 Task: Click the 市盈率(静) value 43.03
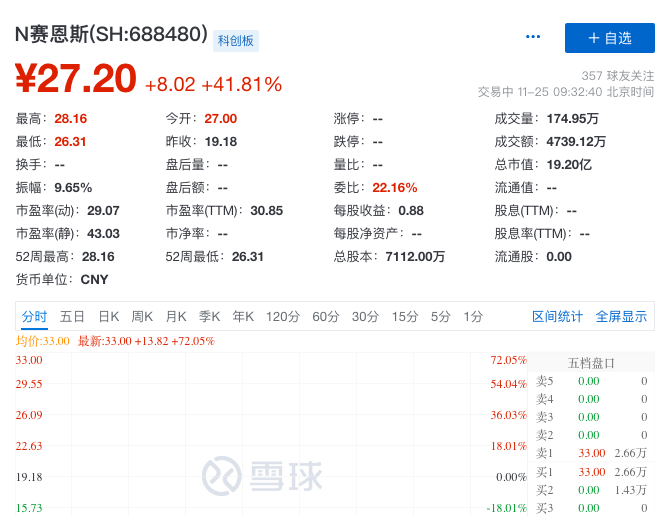pos(103,234)
